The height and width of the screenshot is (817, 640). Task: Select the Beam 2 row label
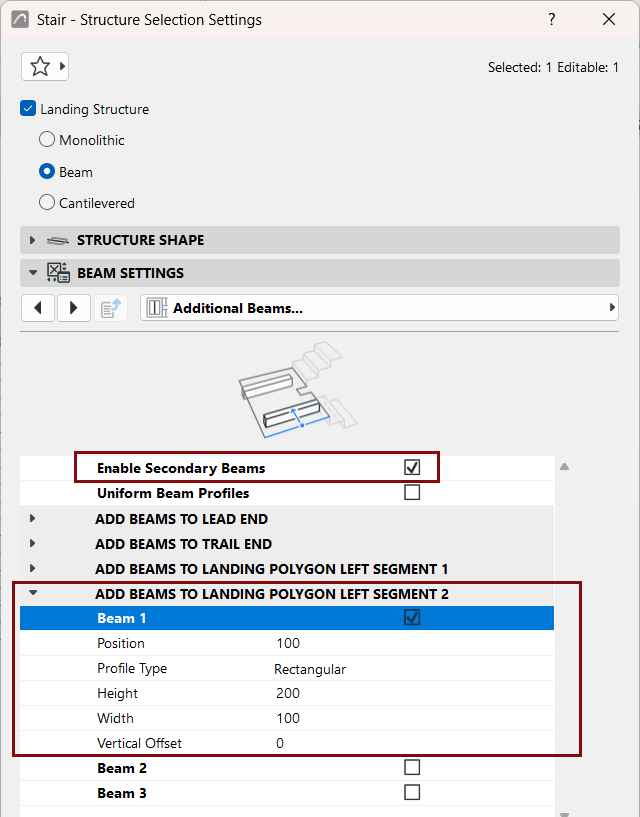click(x=122, y=769)
